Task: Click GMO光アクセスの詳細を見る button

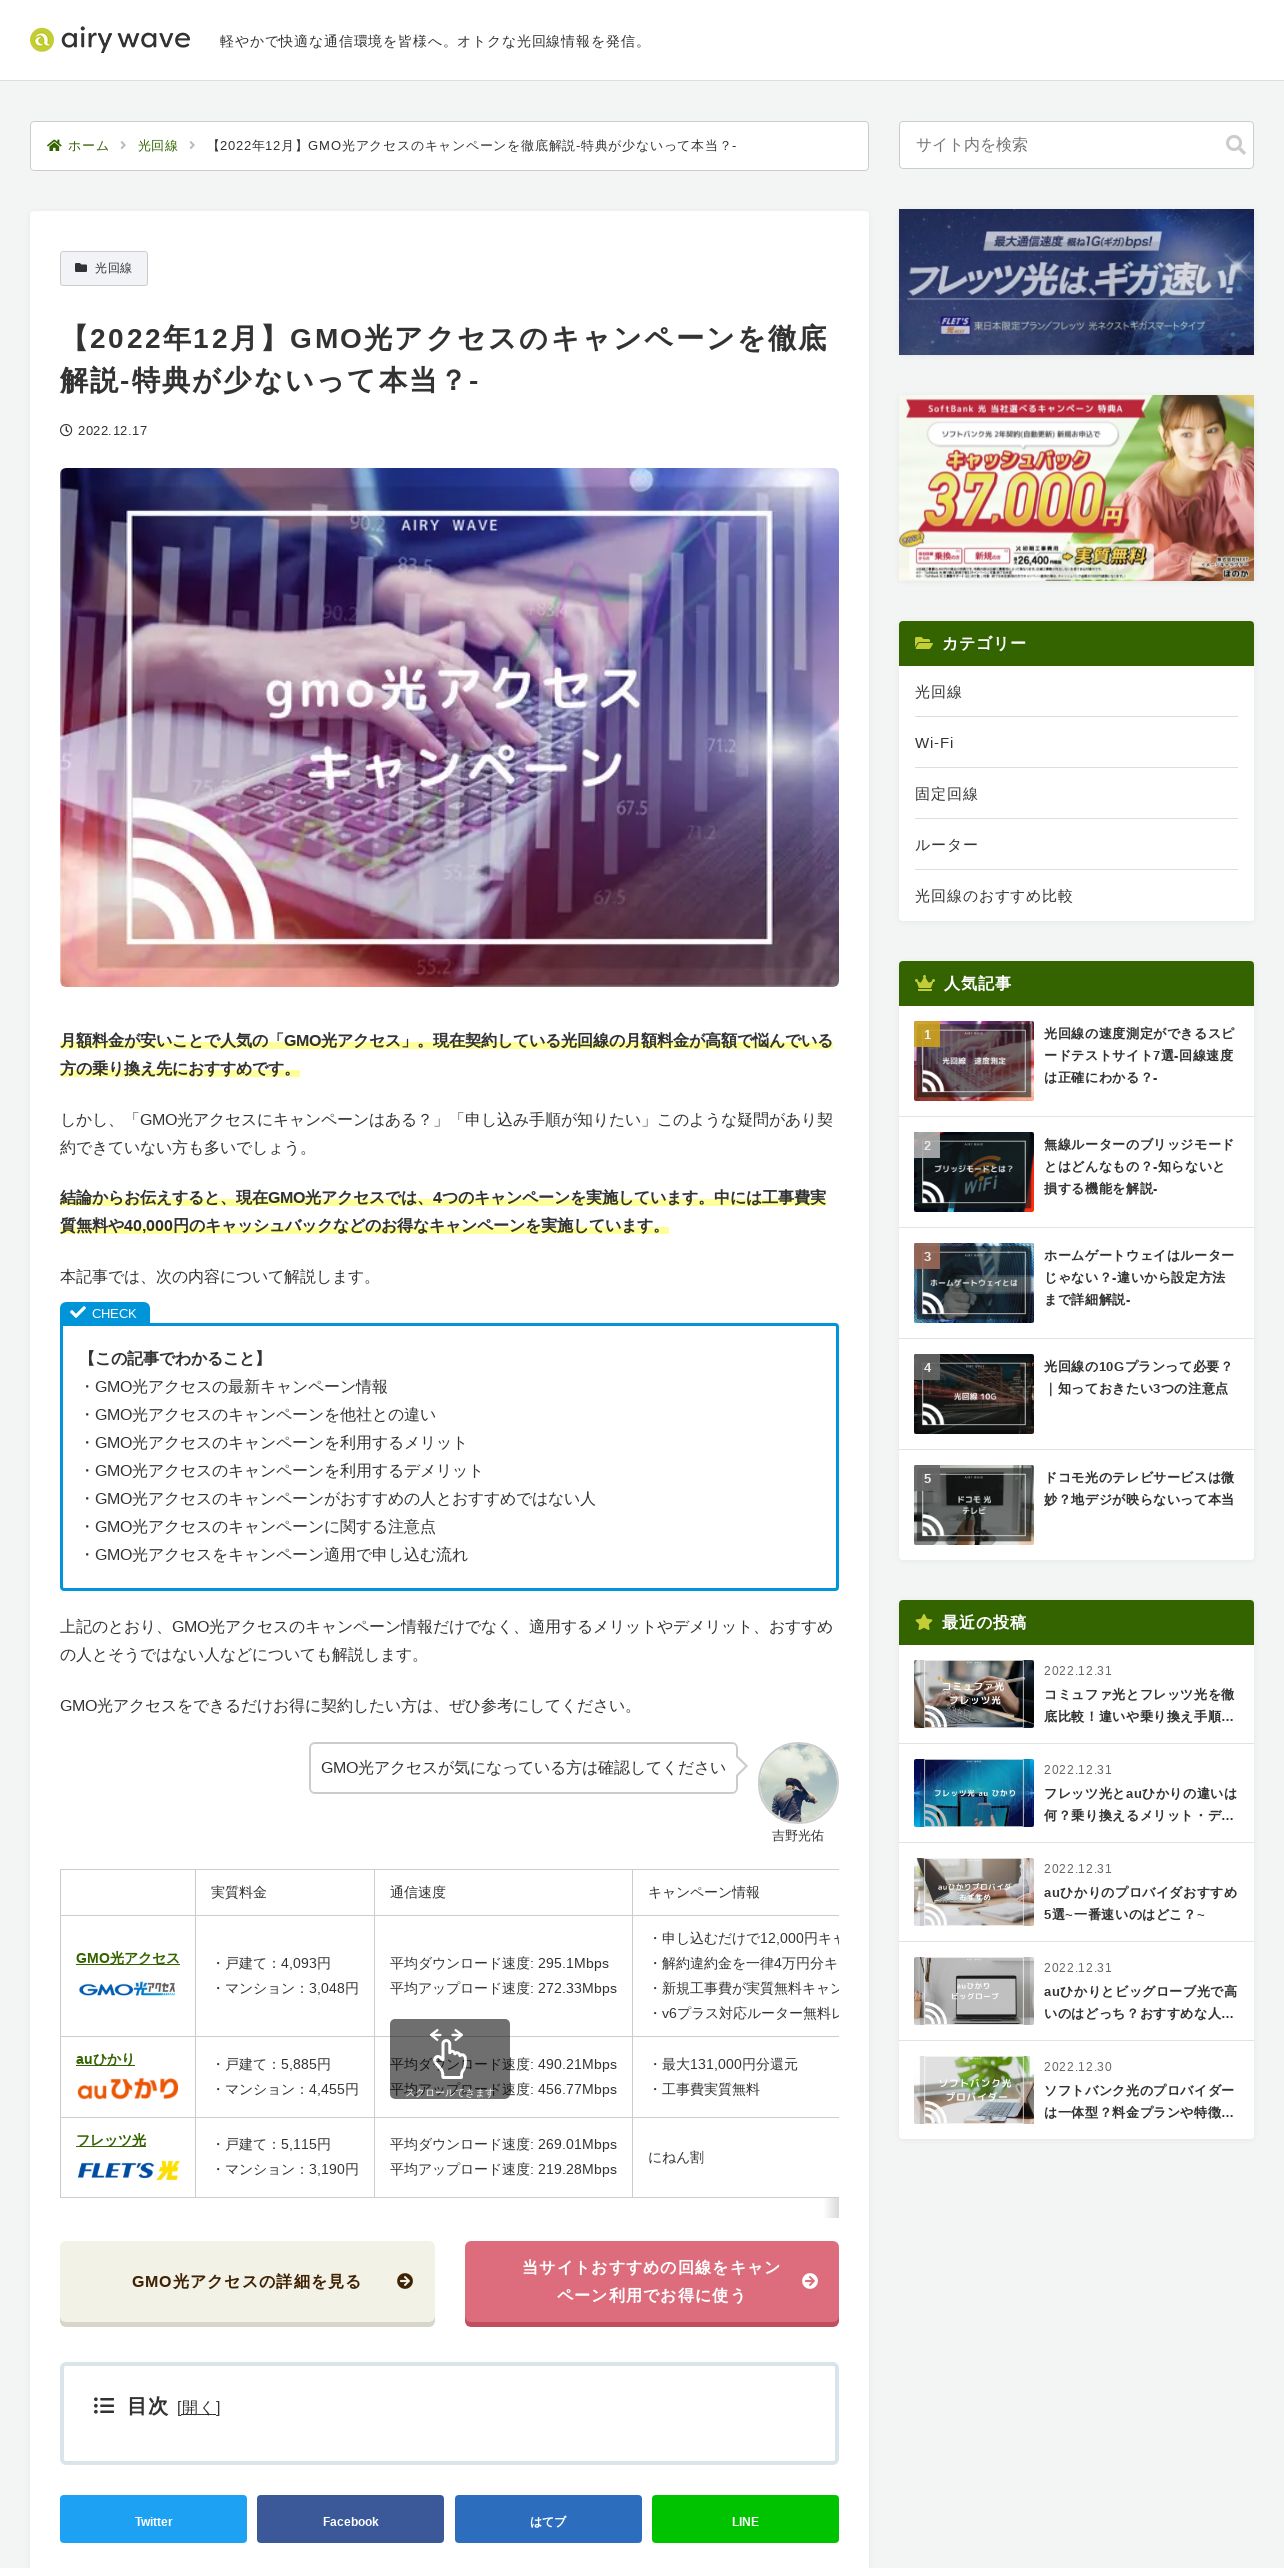Action: click(x=247, y=2282)
